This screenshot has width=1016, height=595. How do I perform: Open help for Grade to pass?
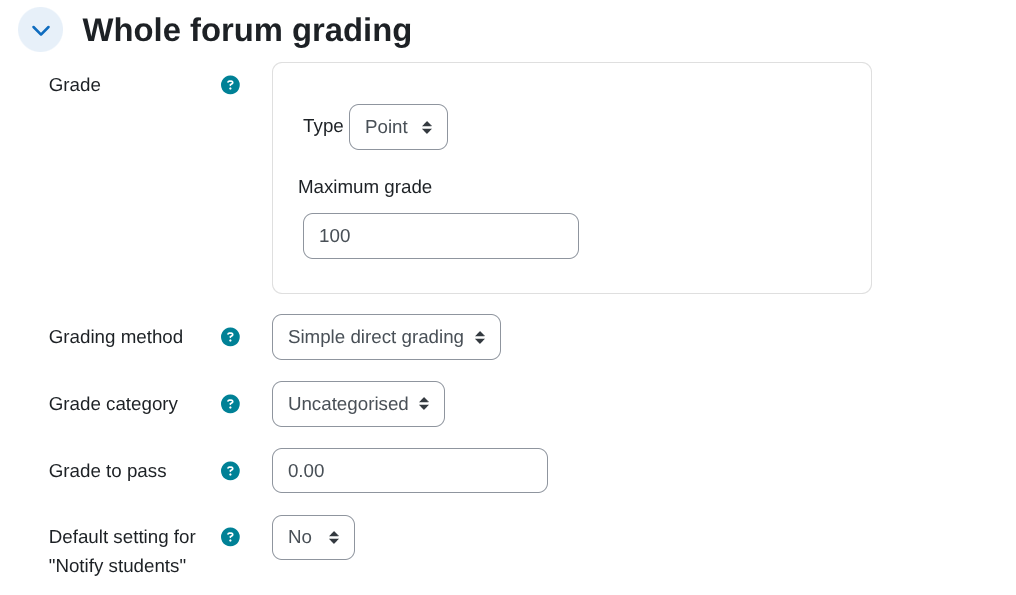pyautogui.click(x=230, y=471)
